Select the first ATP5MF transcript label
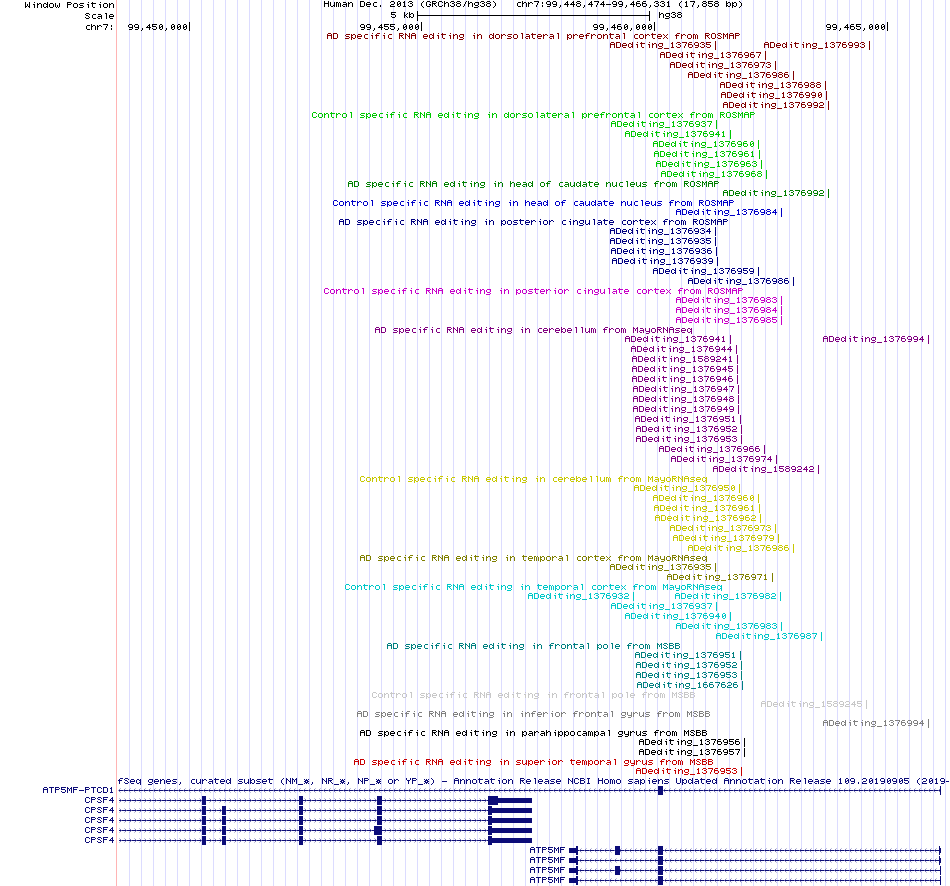 coord(547,850)
